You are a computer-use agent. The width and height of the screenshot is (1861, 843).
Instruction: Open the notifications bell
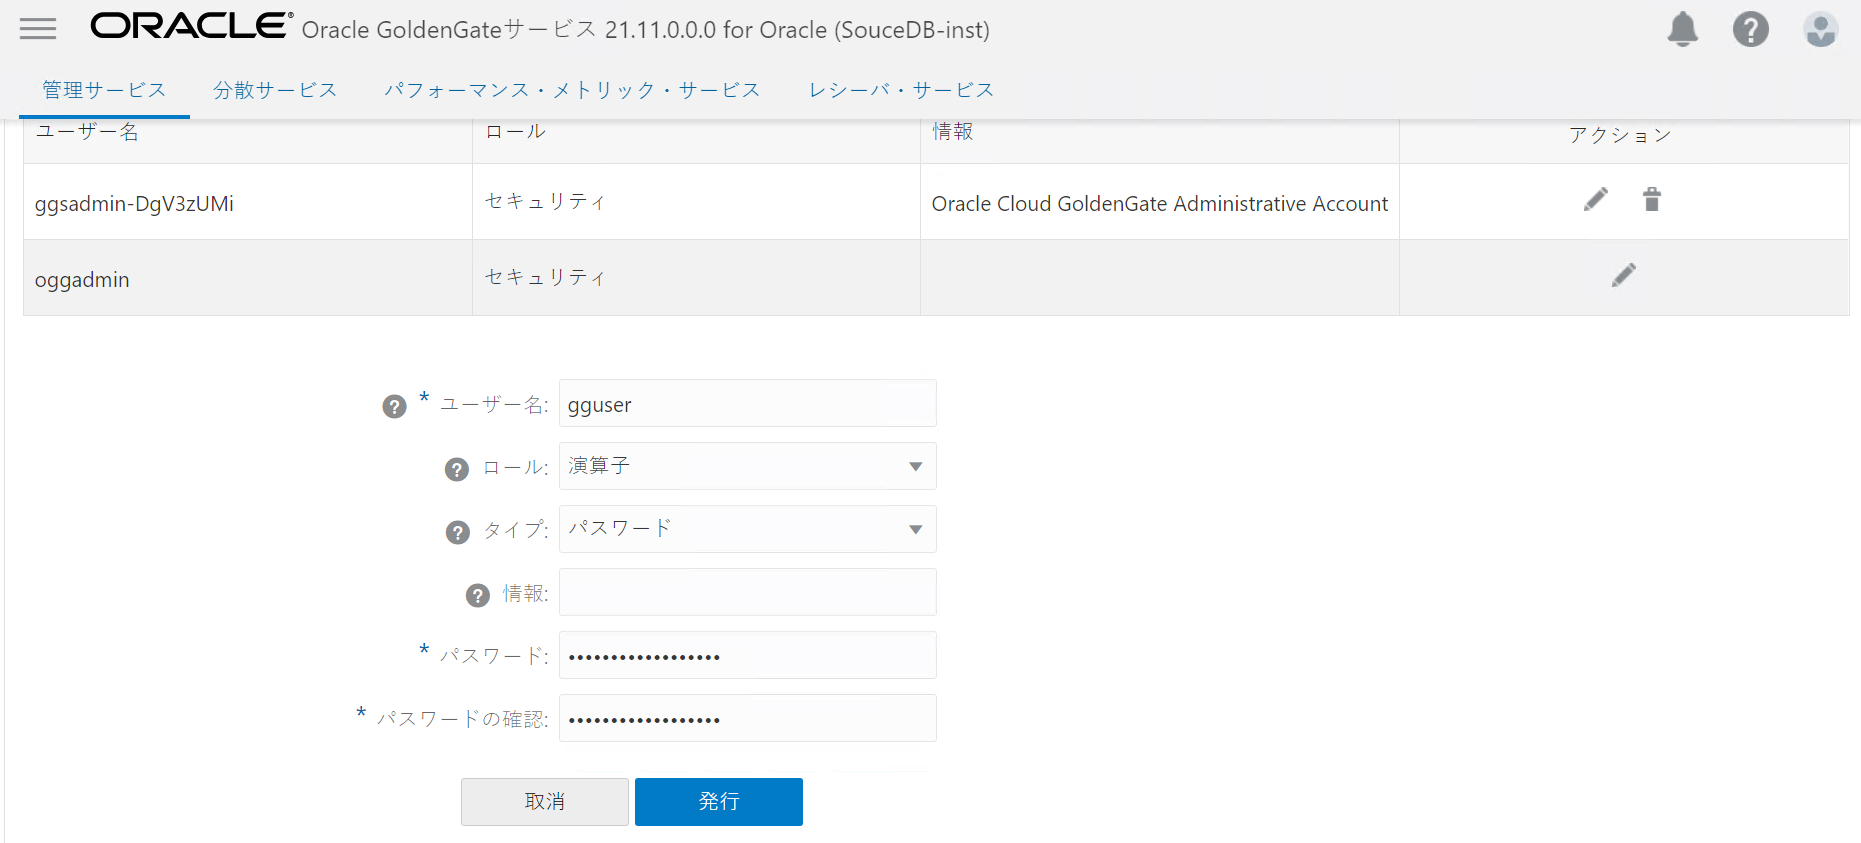tap(1683, 29)
